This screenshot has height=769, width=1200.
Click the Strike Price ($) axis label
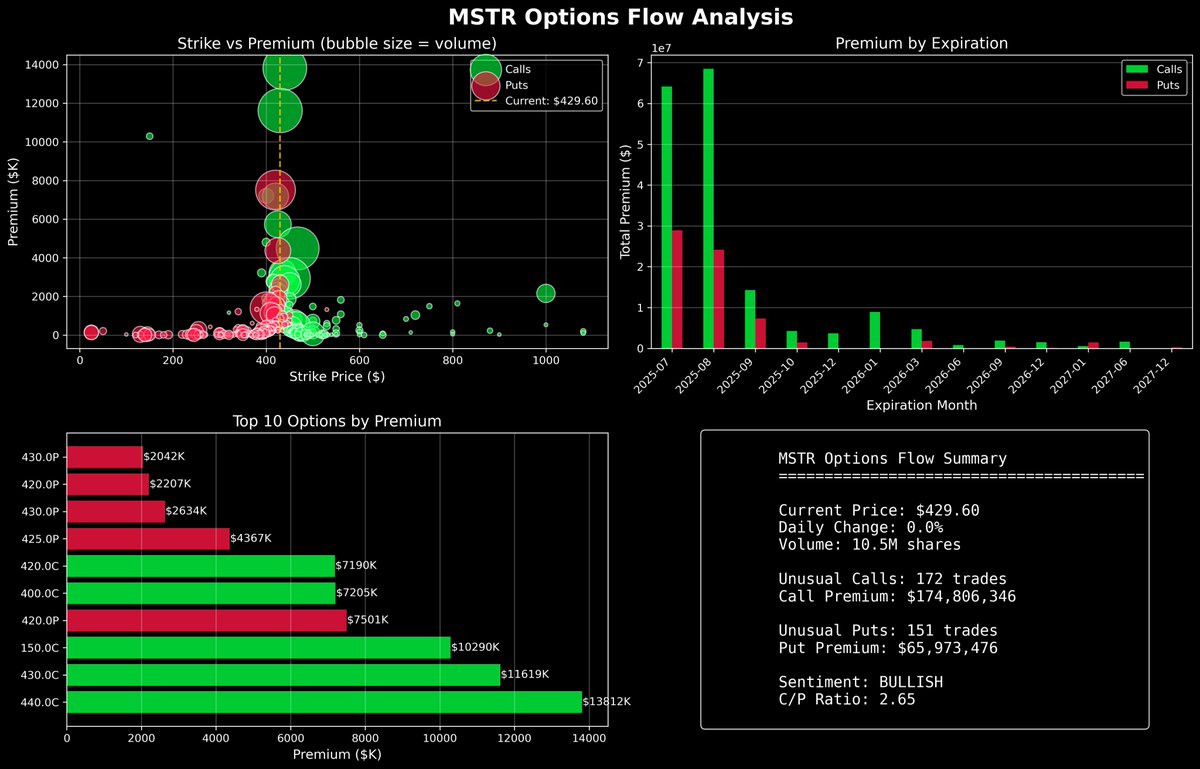tap(337, 376)
